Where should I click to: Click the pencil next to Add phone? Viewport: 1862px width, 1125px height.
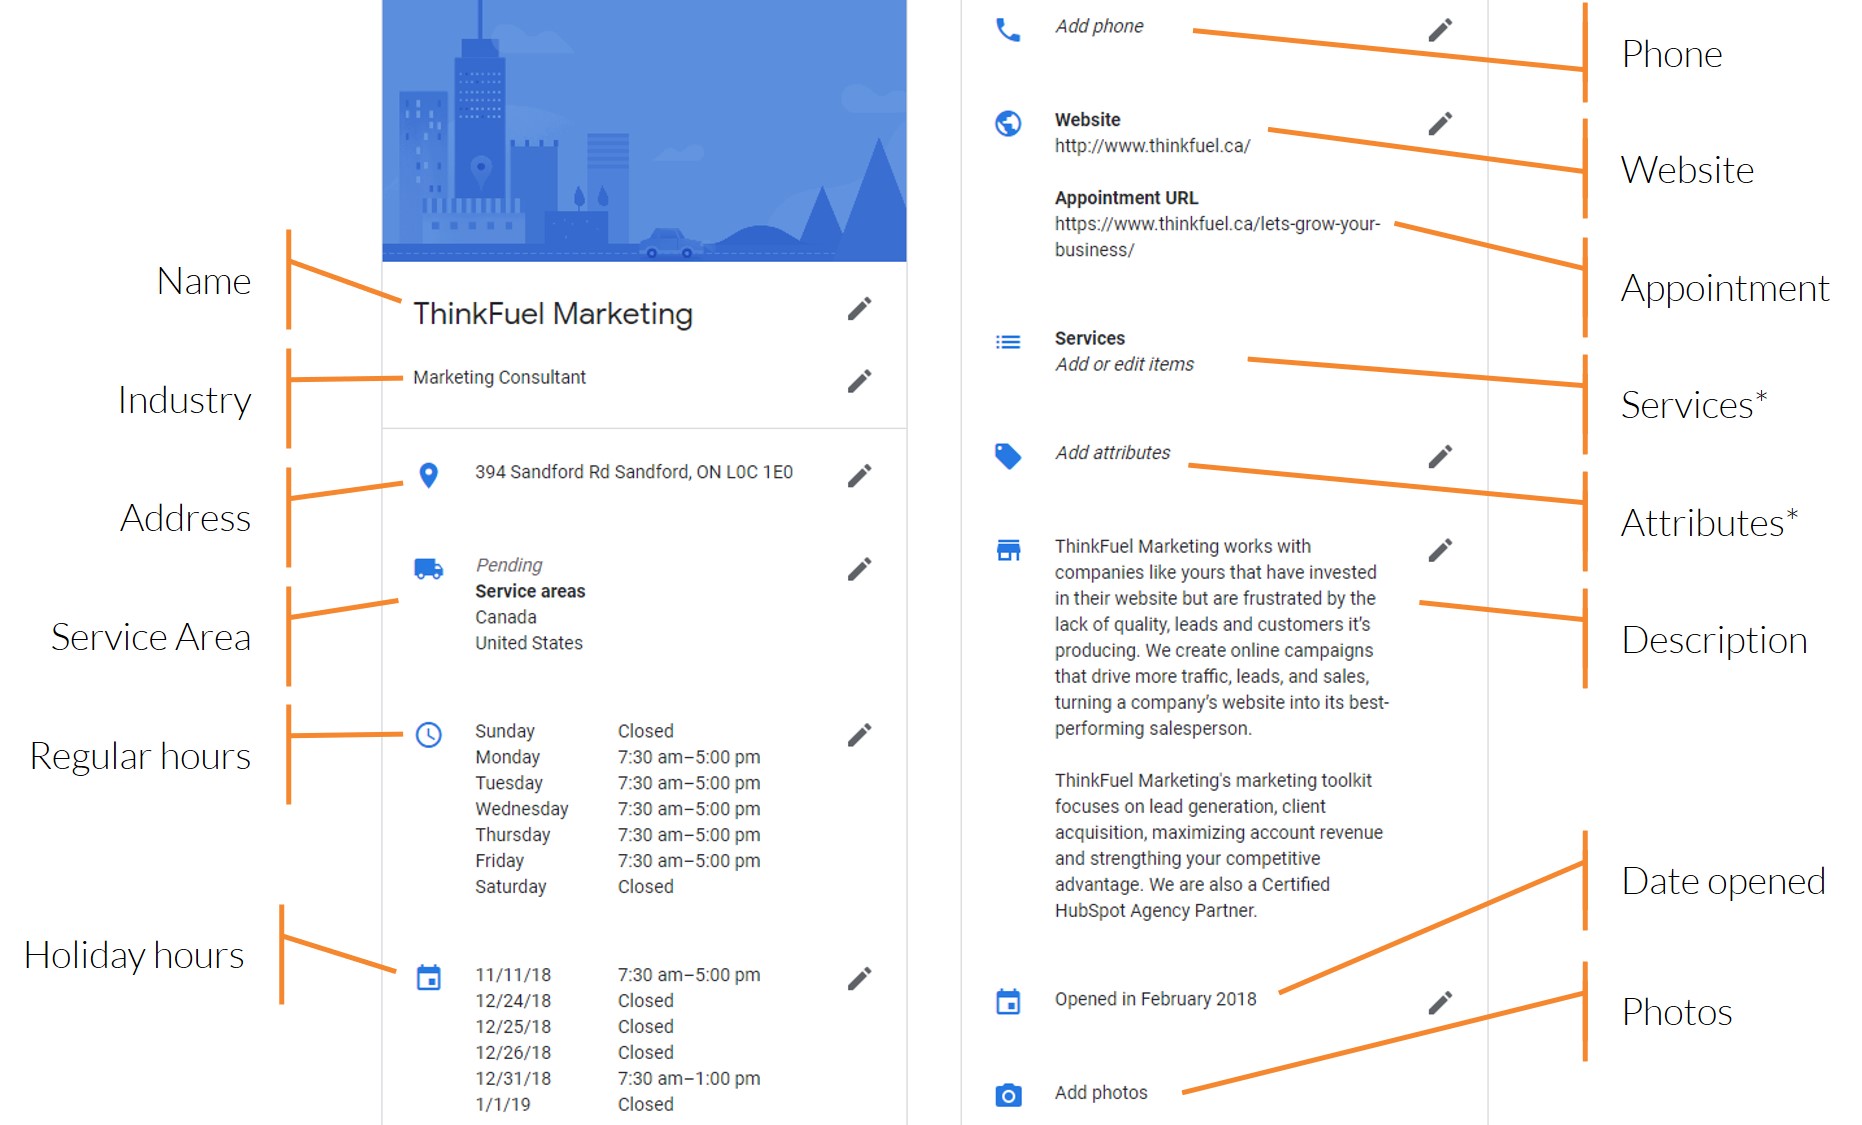point(1440,30)
